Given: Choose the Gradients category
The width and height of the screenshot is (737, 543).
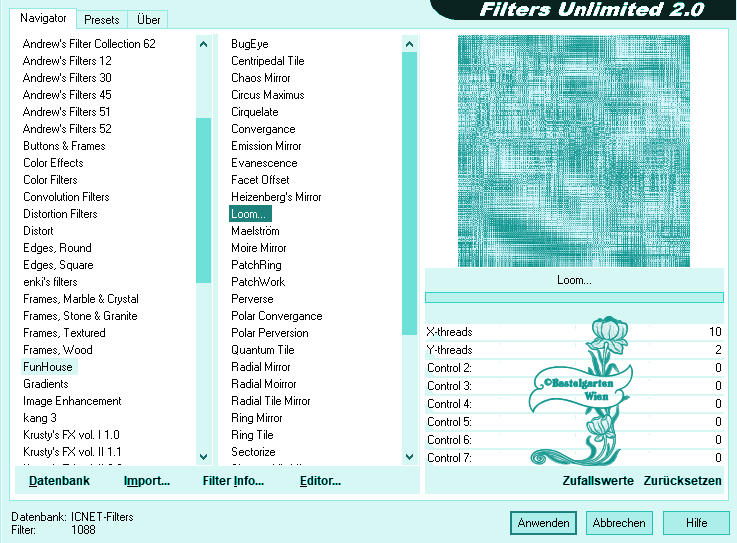Looking at the screenshot, I should 46,384.
